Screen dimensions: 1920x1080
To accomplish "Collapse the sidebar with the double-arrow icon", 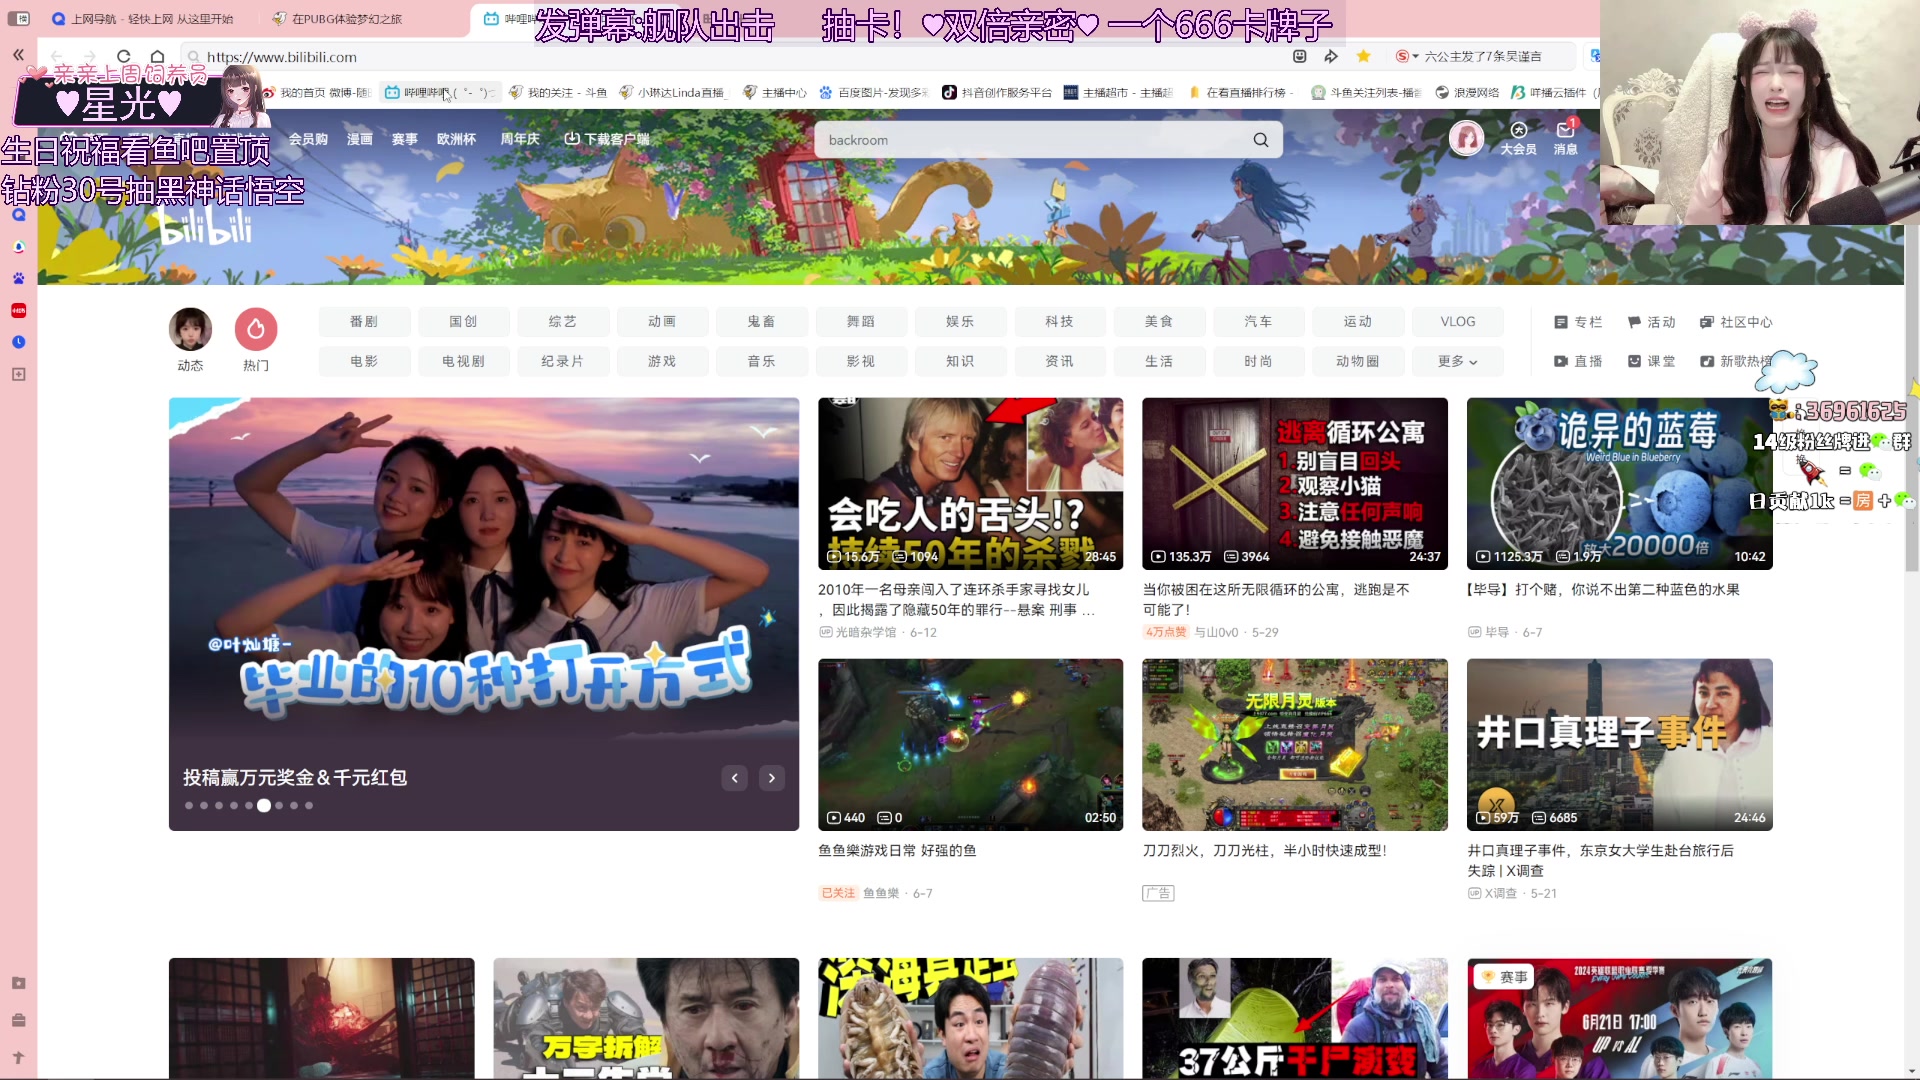I will (18, 55).
